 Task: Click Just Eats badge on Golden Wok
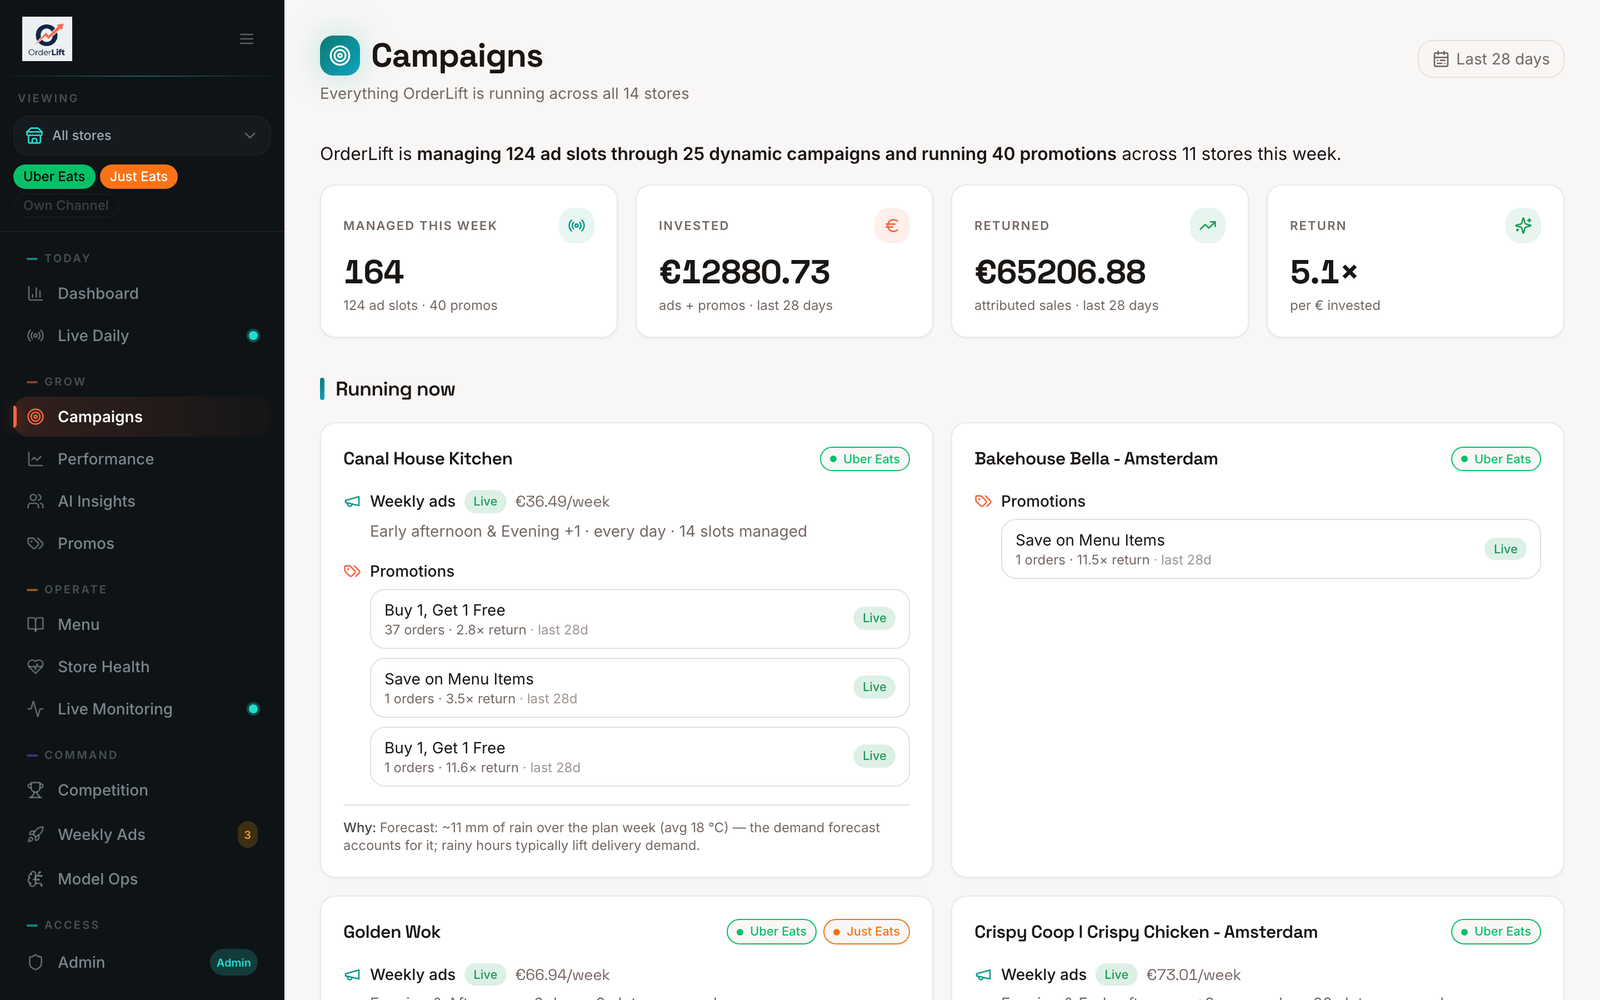[866, 931]
